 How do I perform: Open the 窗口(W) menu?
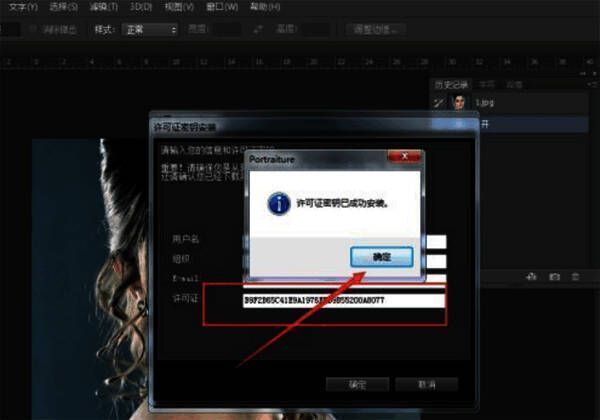(x=222, y=7)
